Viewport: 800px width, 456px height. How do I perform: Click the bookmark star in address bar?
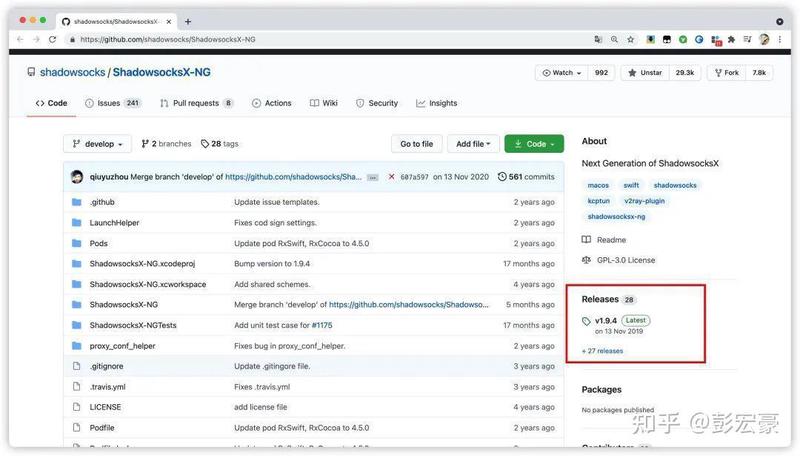coord(631,39)
